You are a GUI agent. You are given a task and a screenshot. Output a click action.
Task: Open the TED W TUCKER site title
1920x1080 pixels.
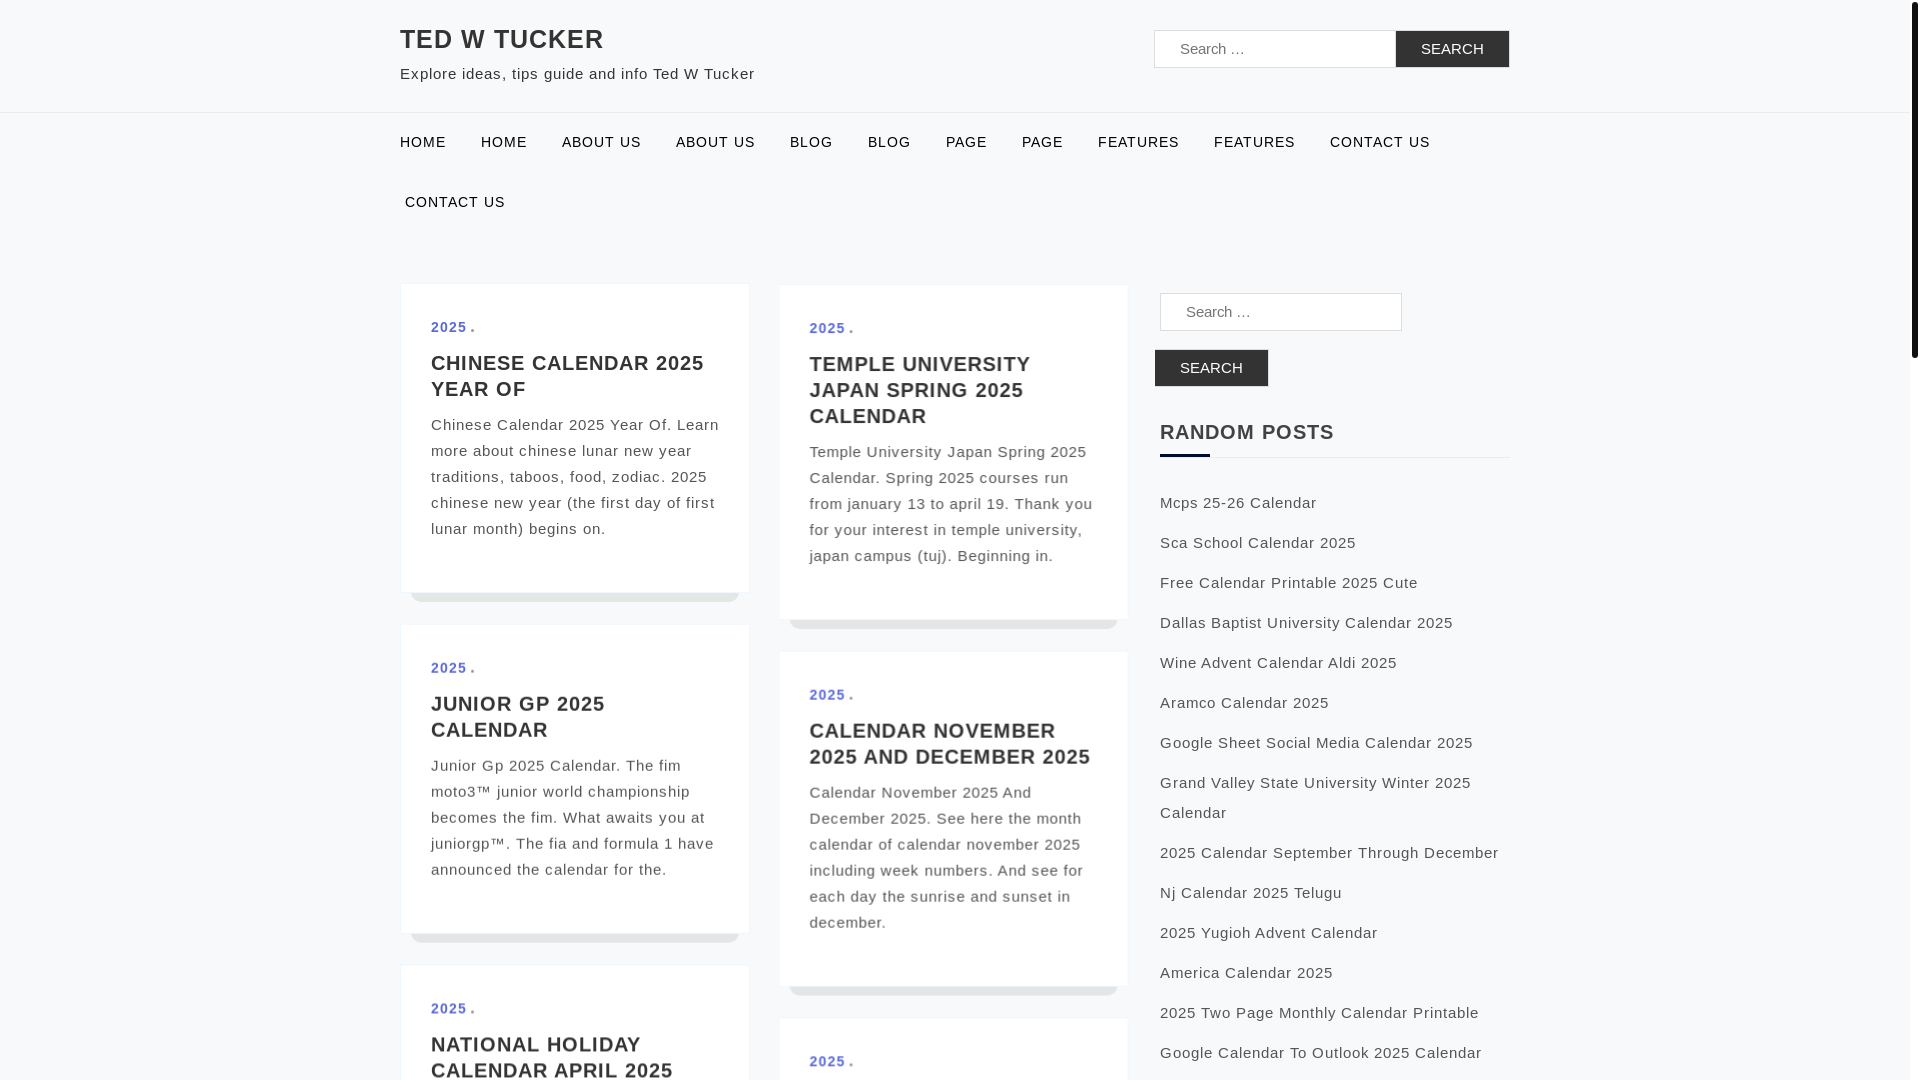[501, 39]
